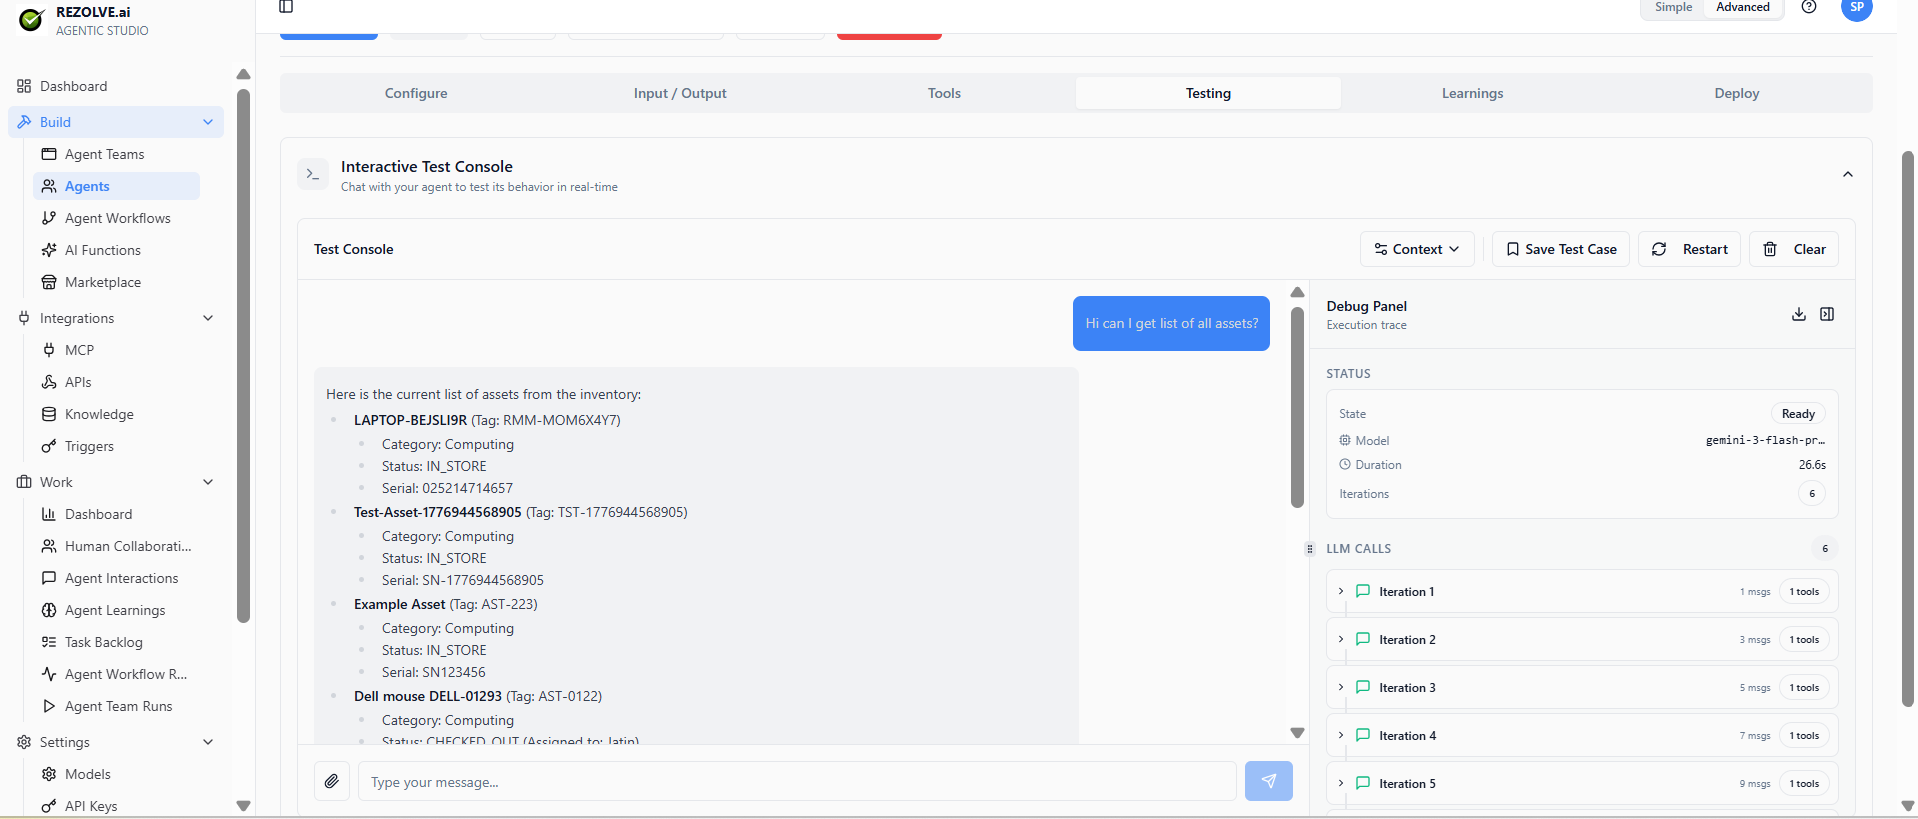Click the send message arrow button
This screenshot has width=1918, height=819.
tap(1269, 781)
